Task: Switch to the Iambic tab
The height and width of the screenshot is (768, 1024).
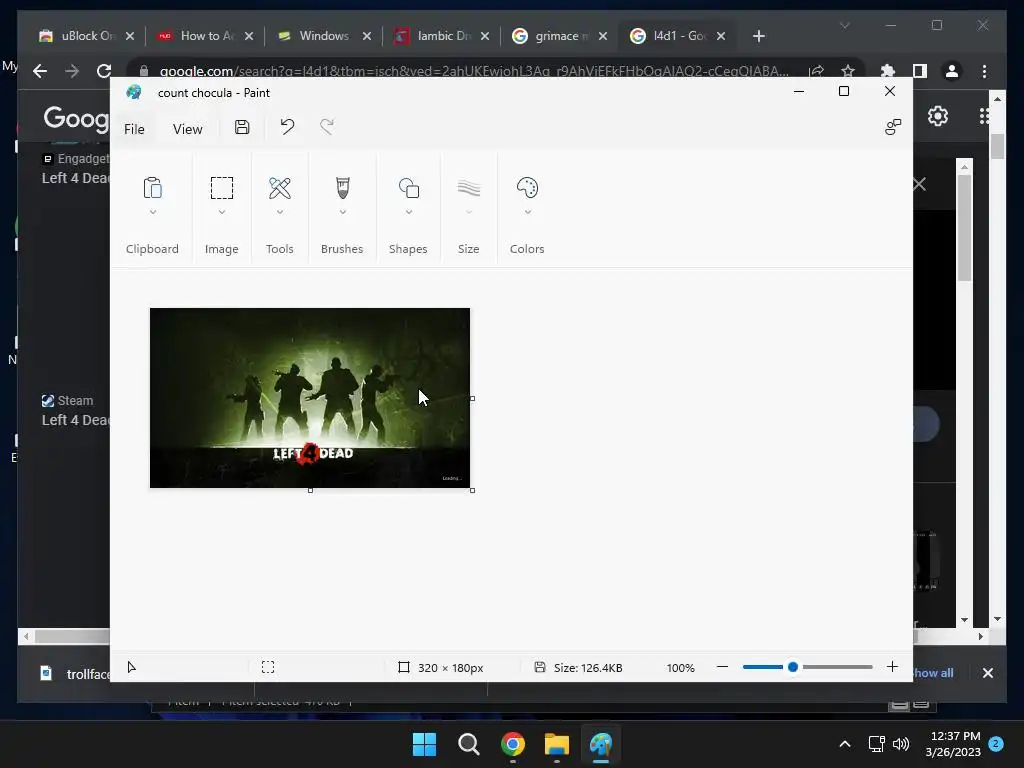Action: coord(441,36)
